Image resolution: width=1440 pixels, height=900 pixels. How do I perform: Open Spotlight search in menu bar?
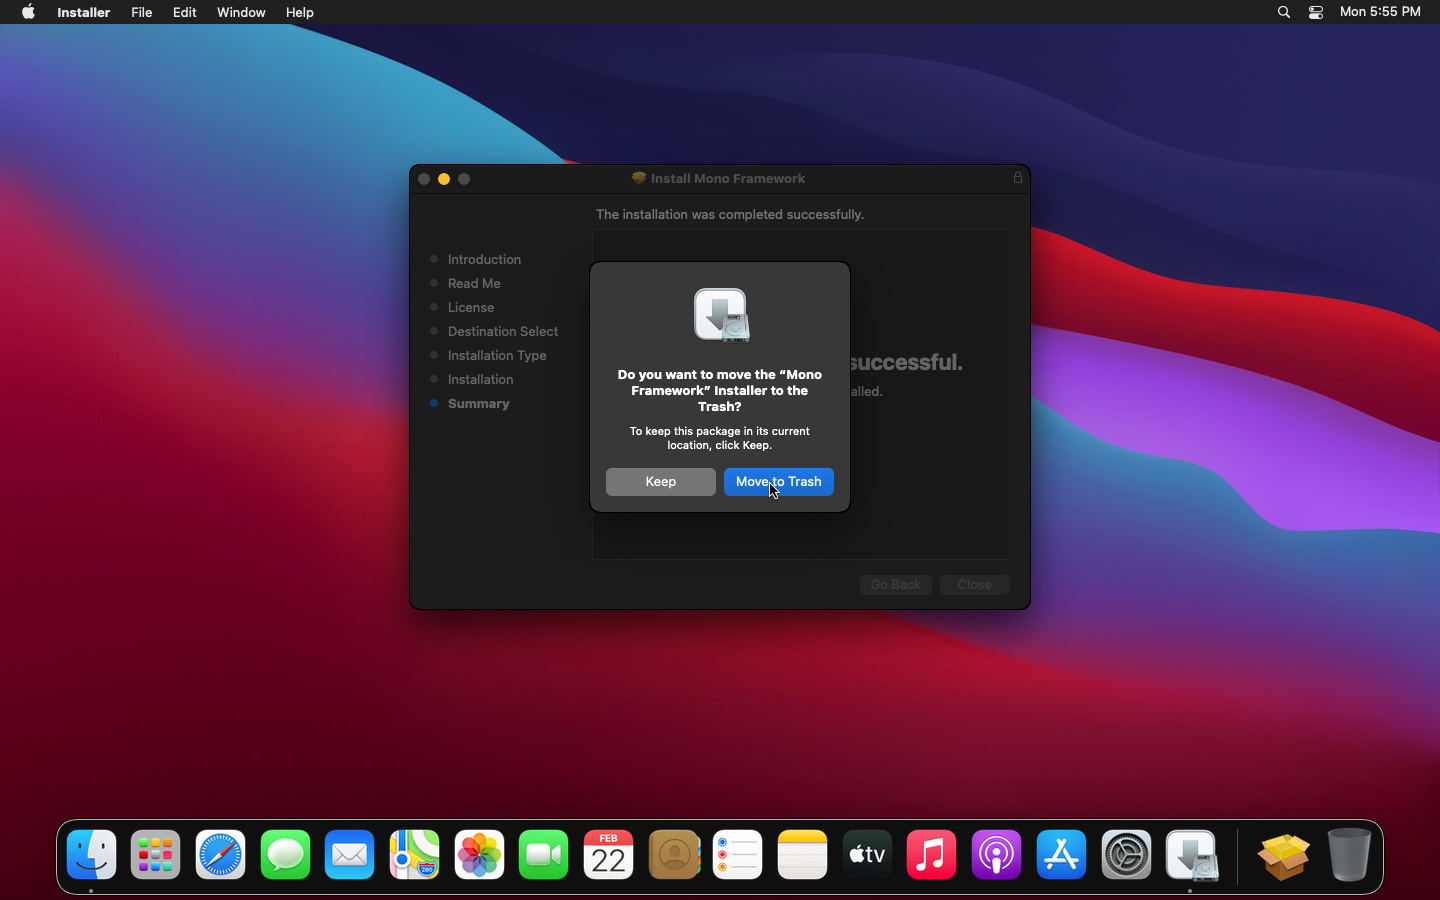point(1284,12)
